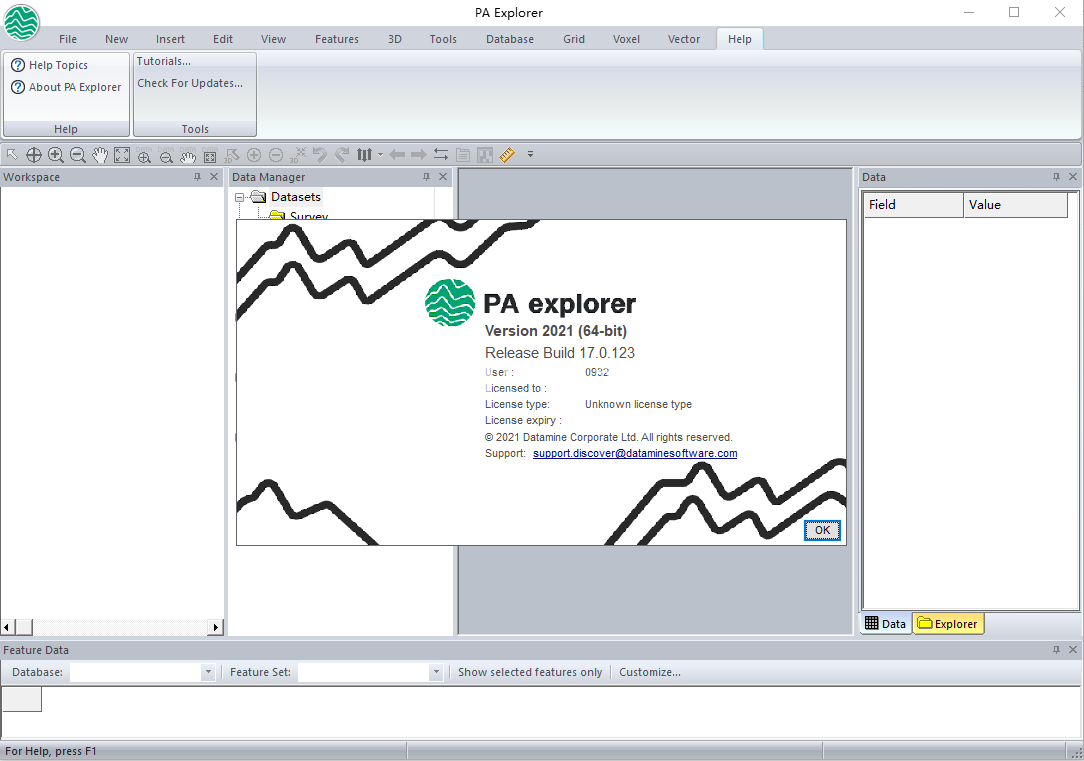1084x761 pixels.
Task: Close the Feature Data panel
Action: tap(1073, 650)
